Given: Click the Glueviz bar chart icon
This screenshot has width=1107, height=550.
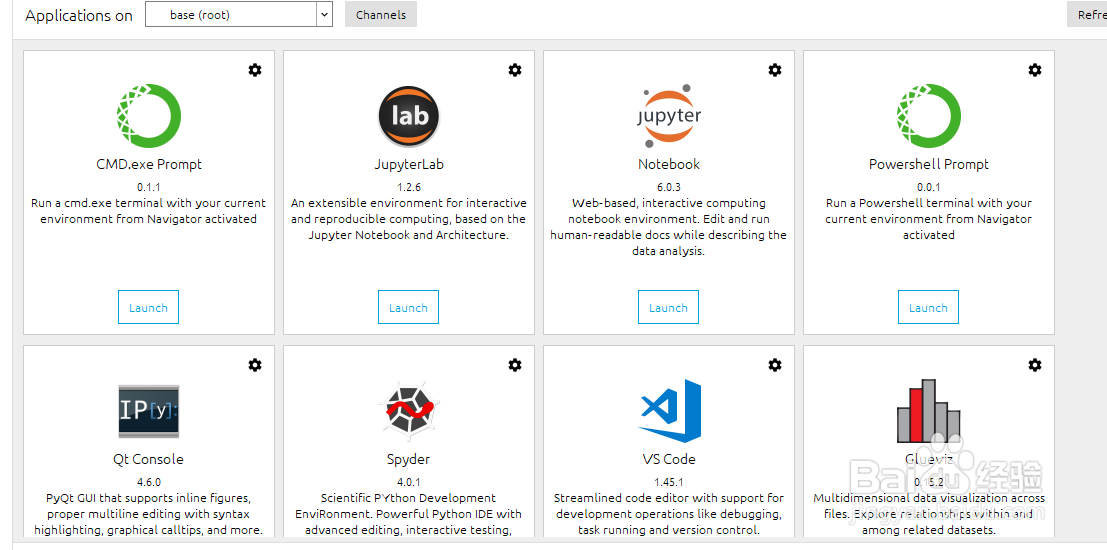Looking at the screenshot, I should click(x=929, y=411).
